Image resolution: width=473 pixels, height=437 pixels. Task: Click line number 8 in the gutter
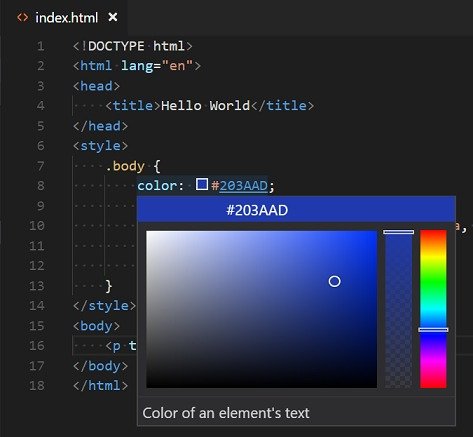click(x=40, y=186)
